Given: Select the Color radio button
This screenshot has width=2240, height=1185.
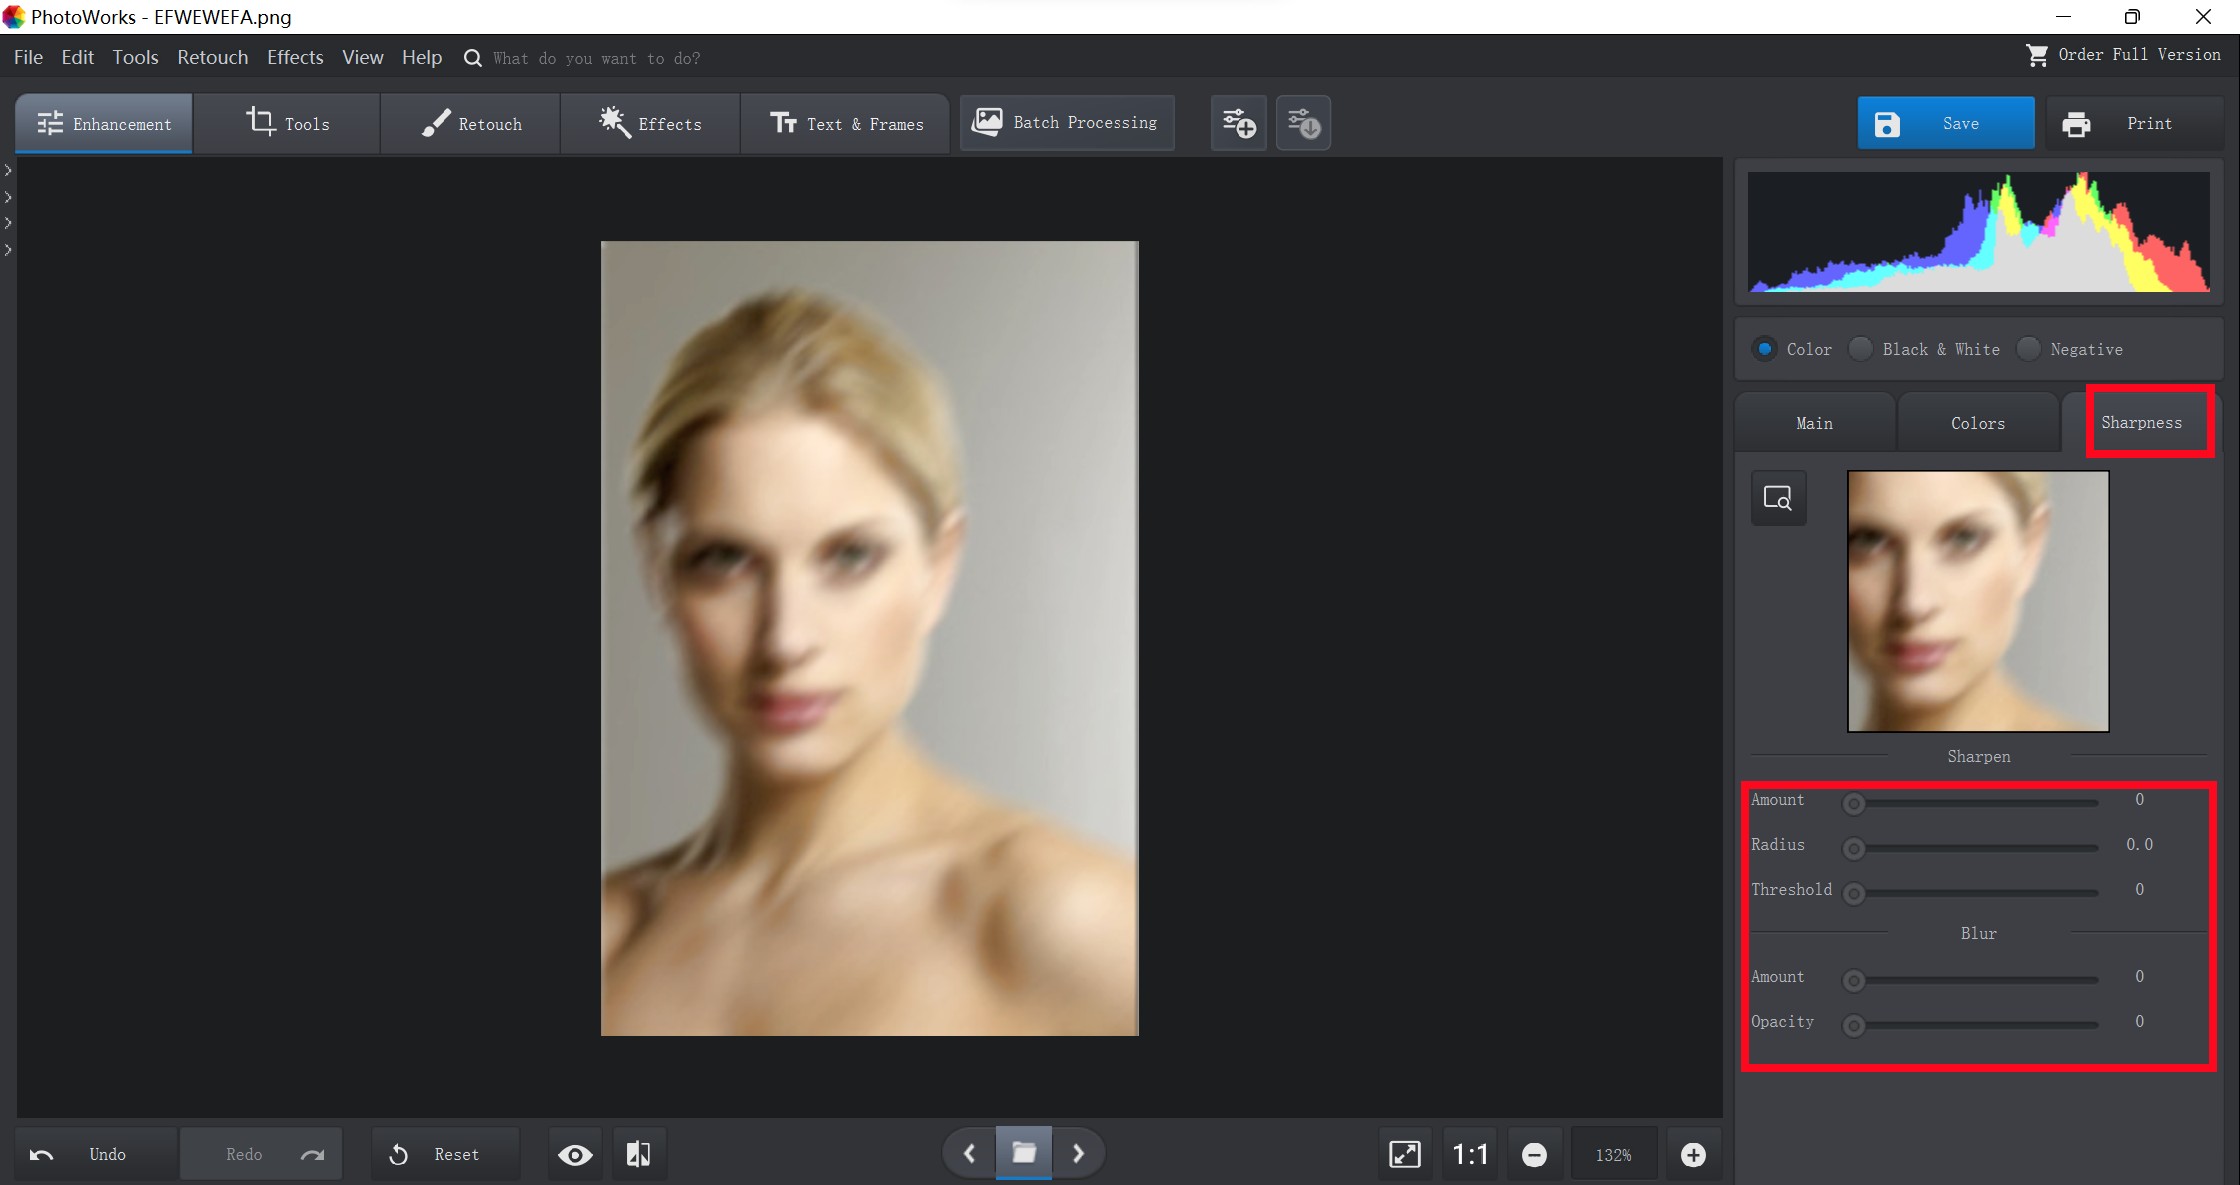Looking at the screenshot, I should point(1764,349).
